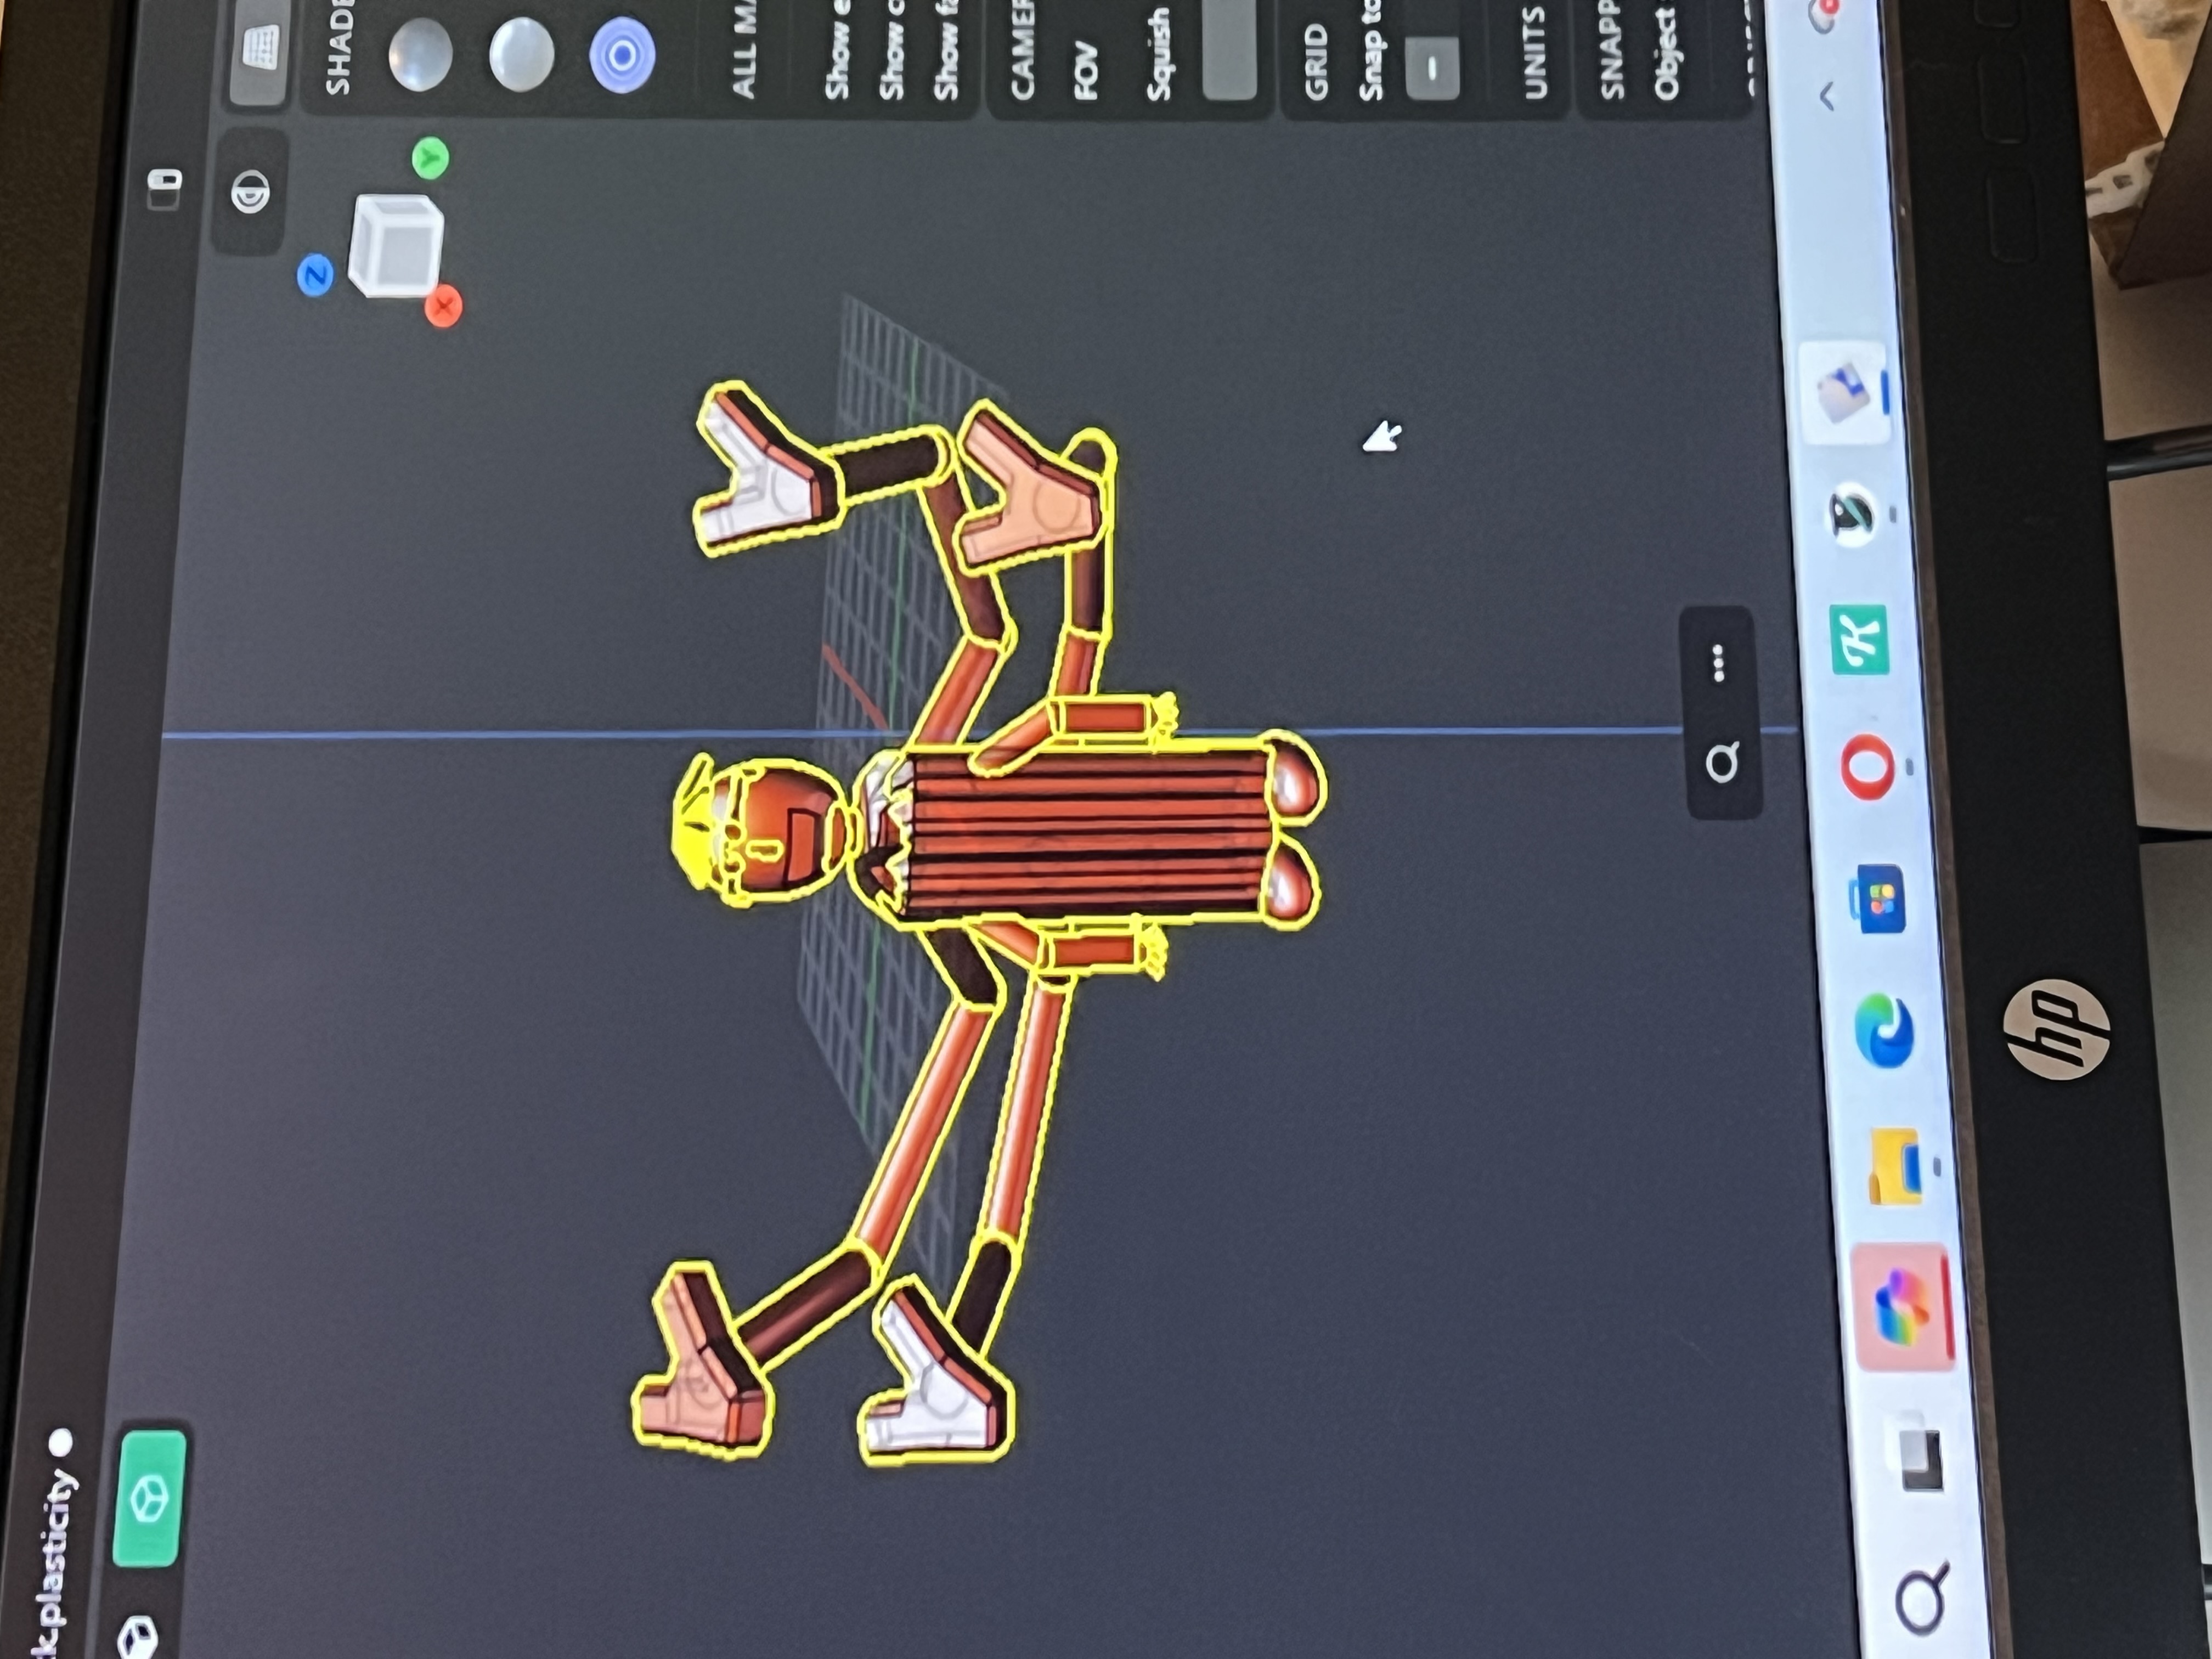2212x1659 pixels.
Task: Open Microsoft Store from taskbar
Action: (x=1877, y=898)
